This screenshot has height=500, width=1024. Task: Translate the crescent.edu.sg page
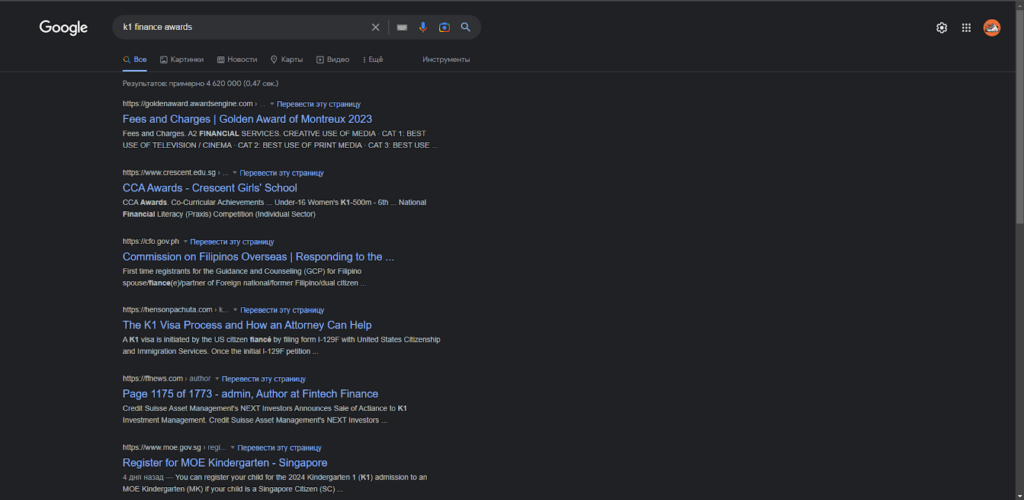point(281,173)
